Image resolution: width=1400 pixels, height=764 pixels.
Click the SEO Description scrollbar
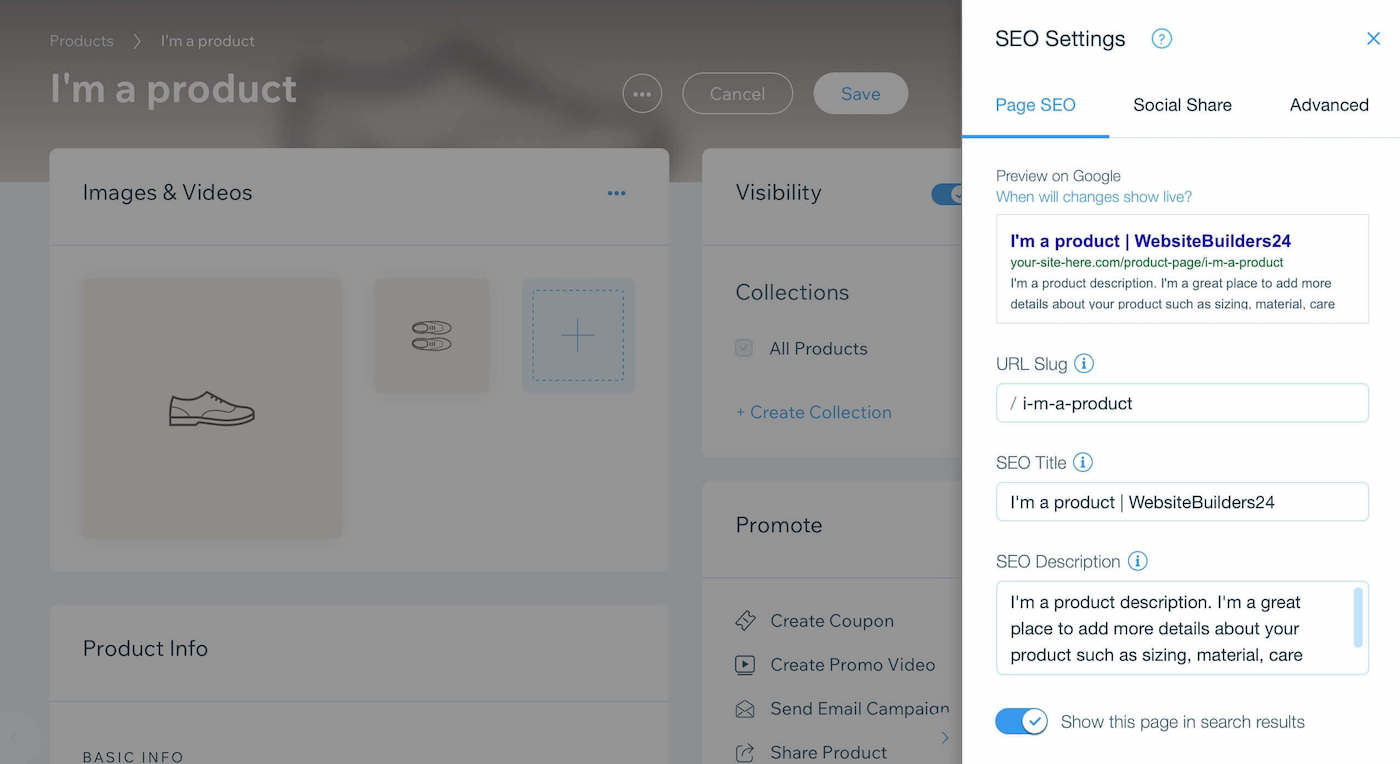click(x=1358, y=618)
